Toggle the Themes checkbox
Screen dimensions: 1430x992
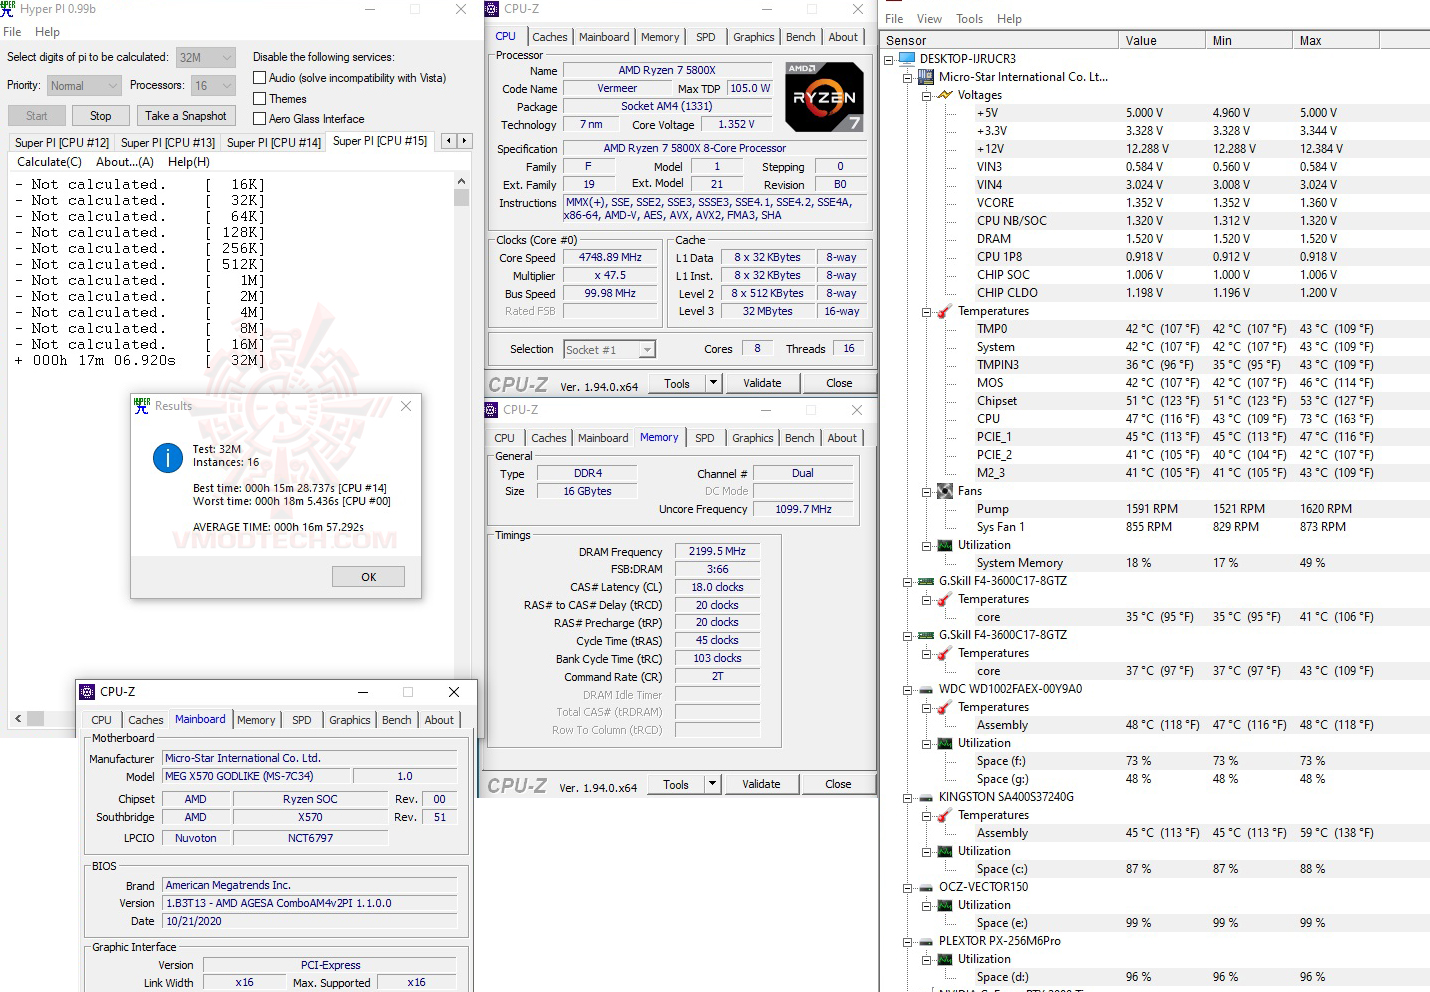pos(260,98)
